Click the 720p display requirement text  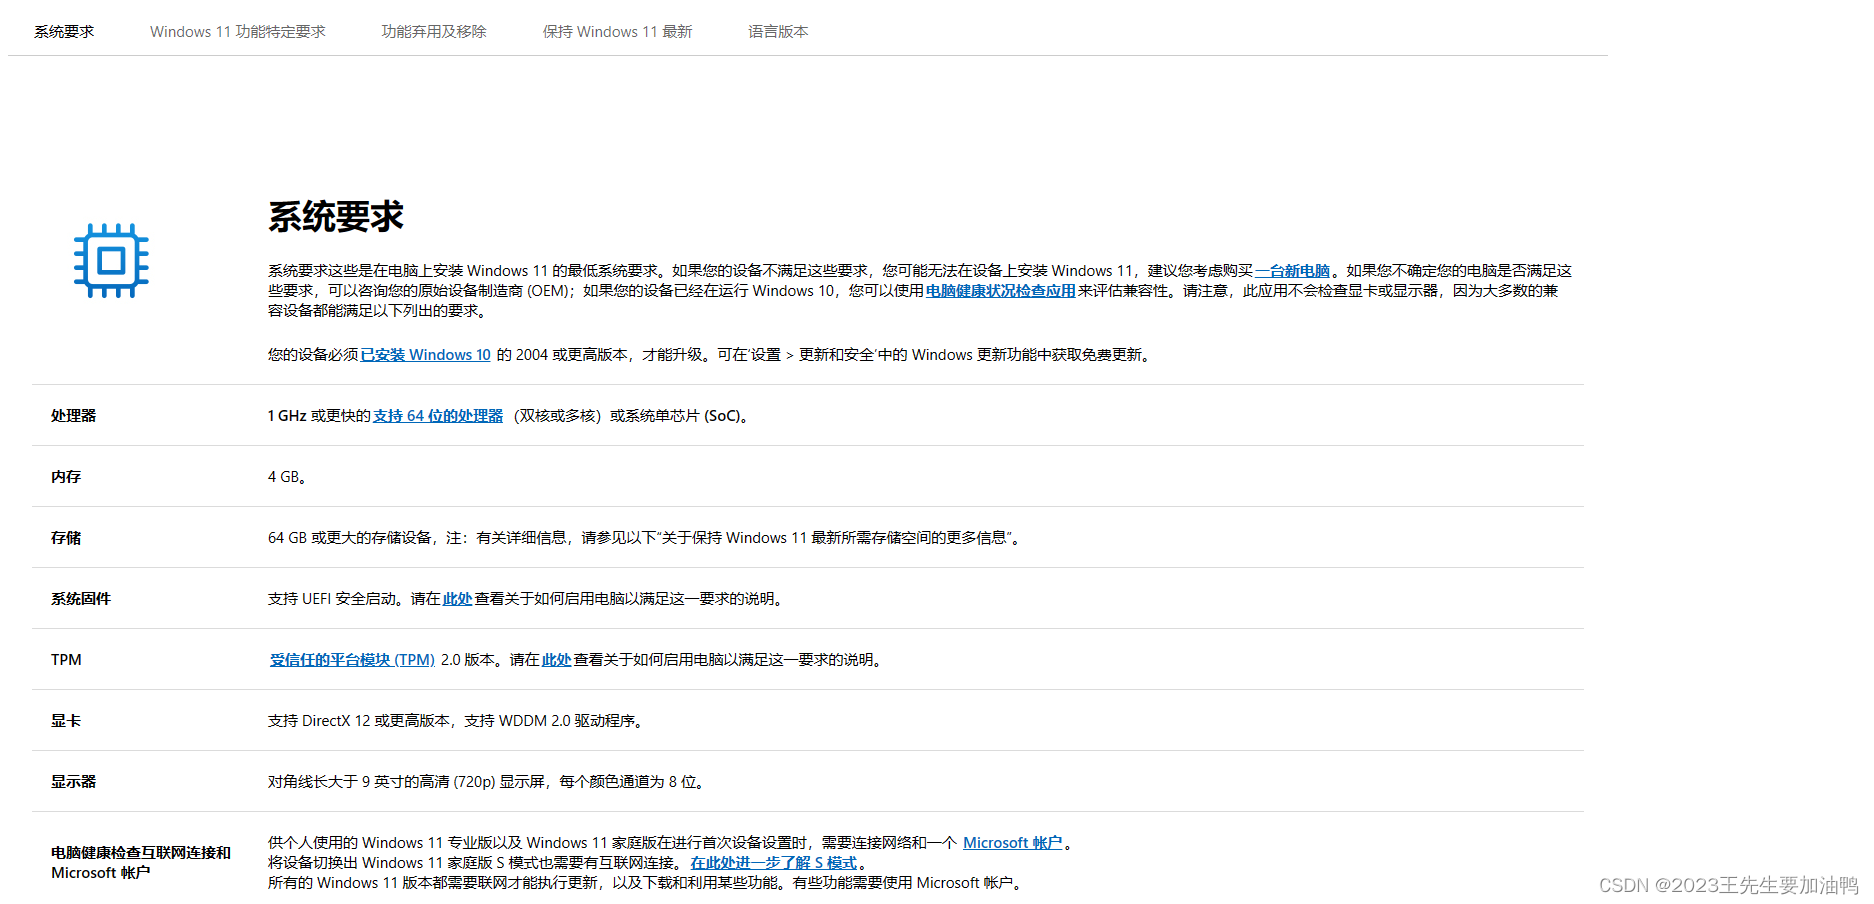tap(487, 782)
